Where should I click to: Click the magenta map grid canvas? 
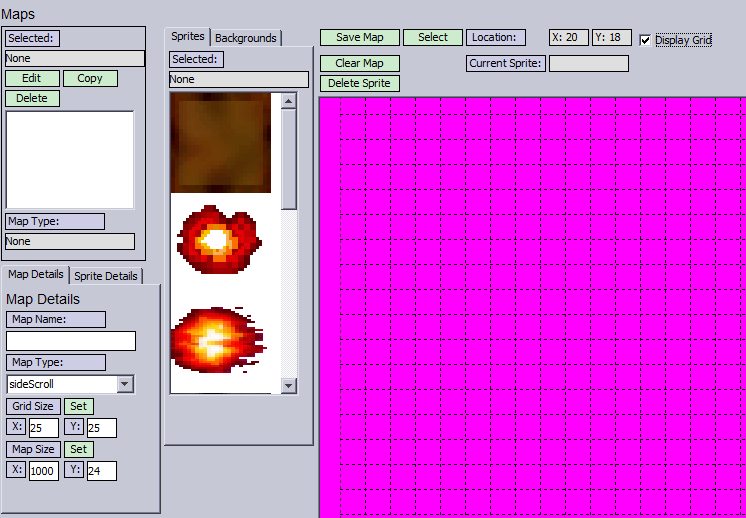pyautogui.click(x=532, y=307)
